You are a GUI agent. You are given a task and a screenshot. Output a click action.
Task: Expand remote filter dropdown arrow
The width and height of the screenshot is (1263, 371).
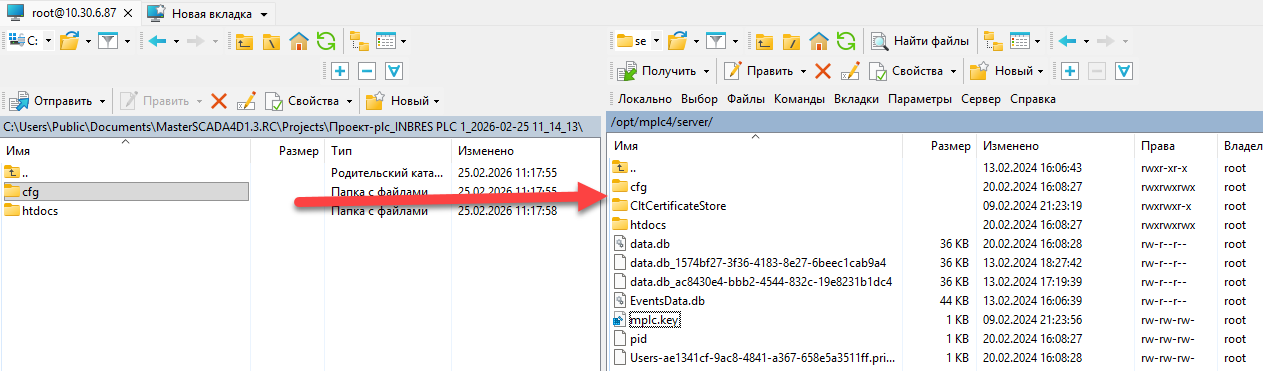(736, 42)
